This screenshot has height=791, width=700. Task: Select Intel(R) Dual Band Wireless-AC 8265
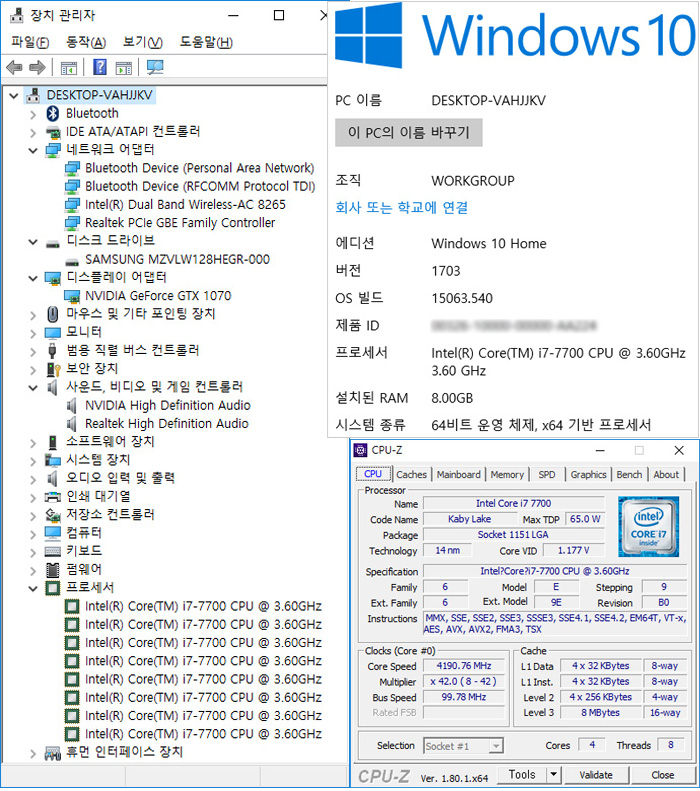click(185, 204)
